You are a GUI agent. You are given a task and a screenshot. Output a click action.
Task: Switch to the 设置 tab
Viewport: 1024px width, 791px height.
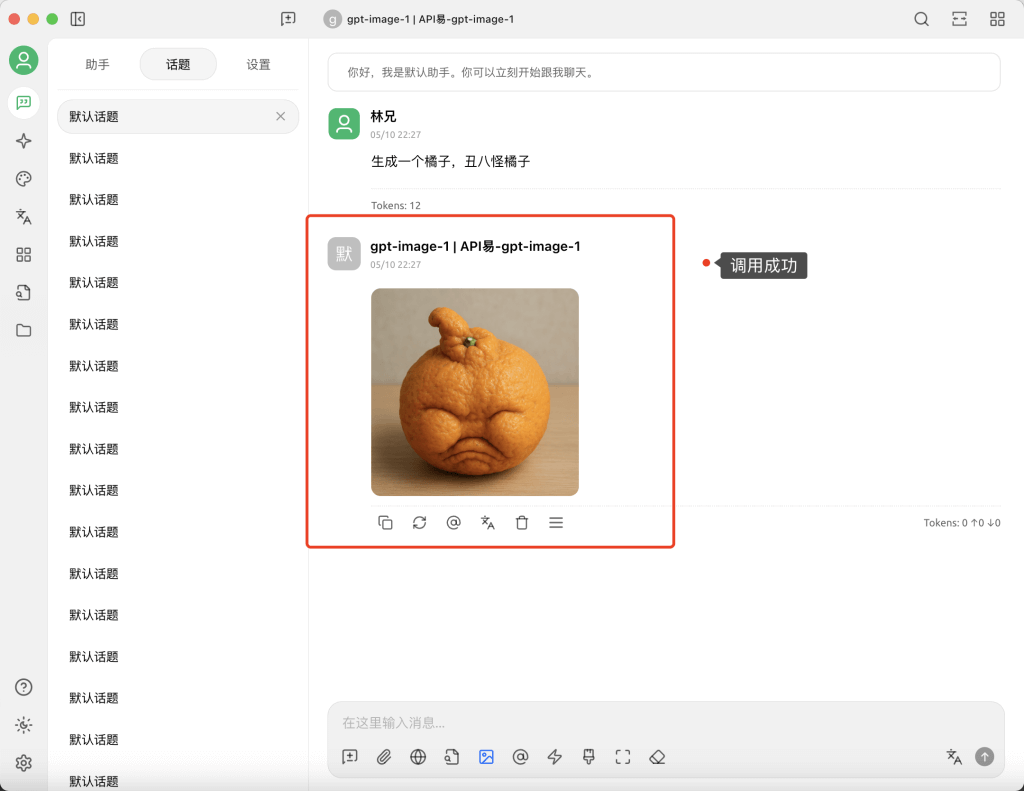click(258, 63)
